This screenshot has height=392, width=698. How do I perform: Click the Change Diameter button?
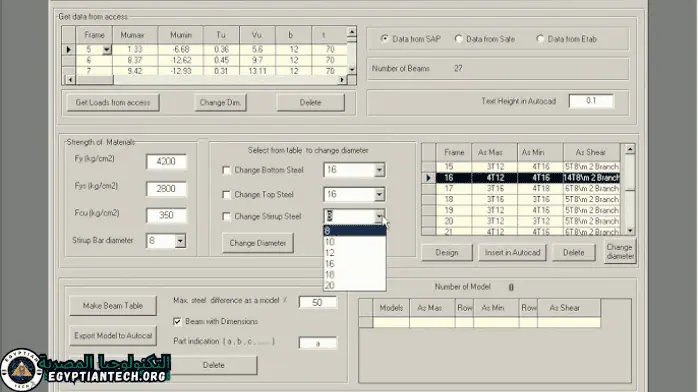258,243
